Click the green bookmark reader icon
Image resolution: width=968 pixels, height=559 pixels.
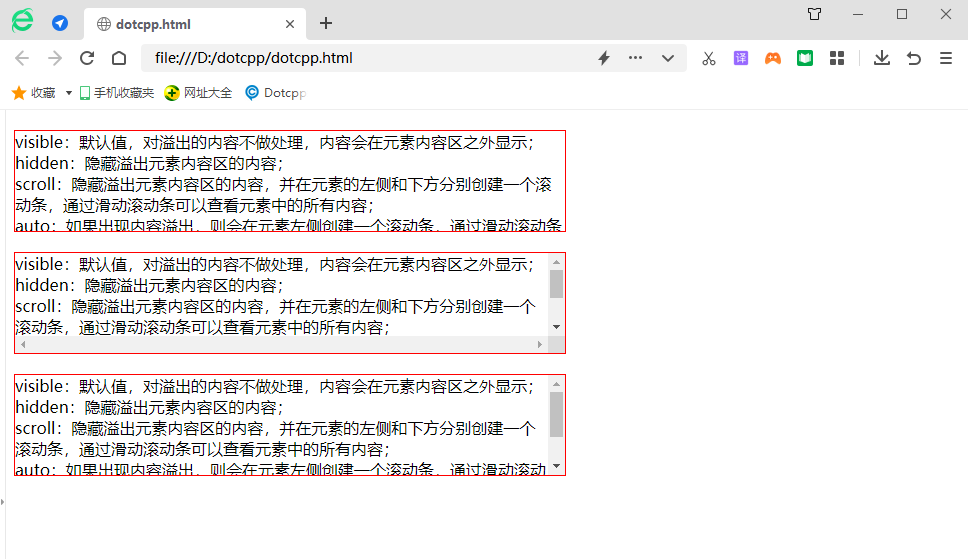coord(805,58)
